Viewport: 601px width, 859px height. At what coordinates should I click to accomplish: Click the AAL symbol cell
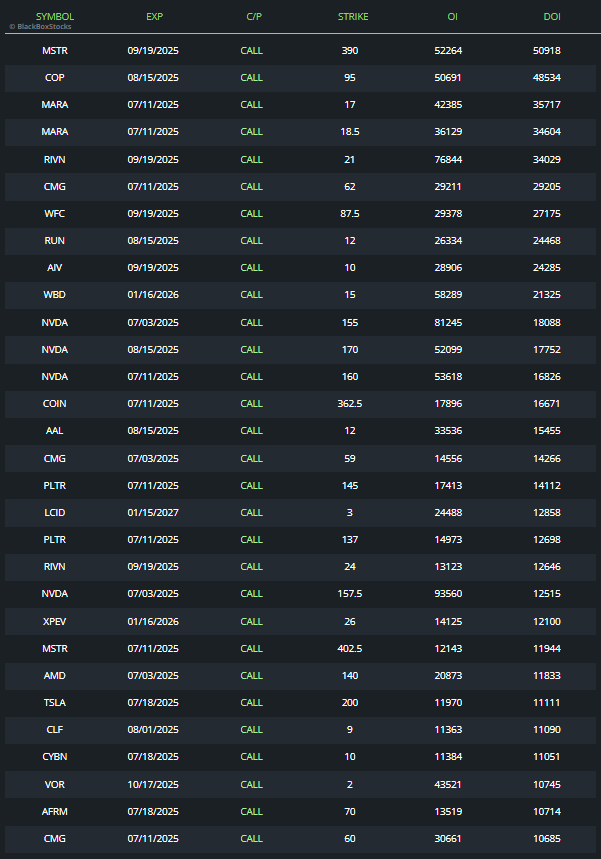(55, 431)
